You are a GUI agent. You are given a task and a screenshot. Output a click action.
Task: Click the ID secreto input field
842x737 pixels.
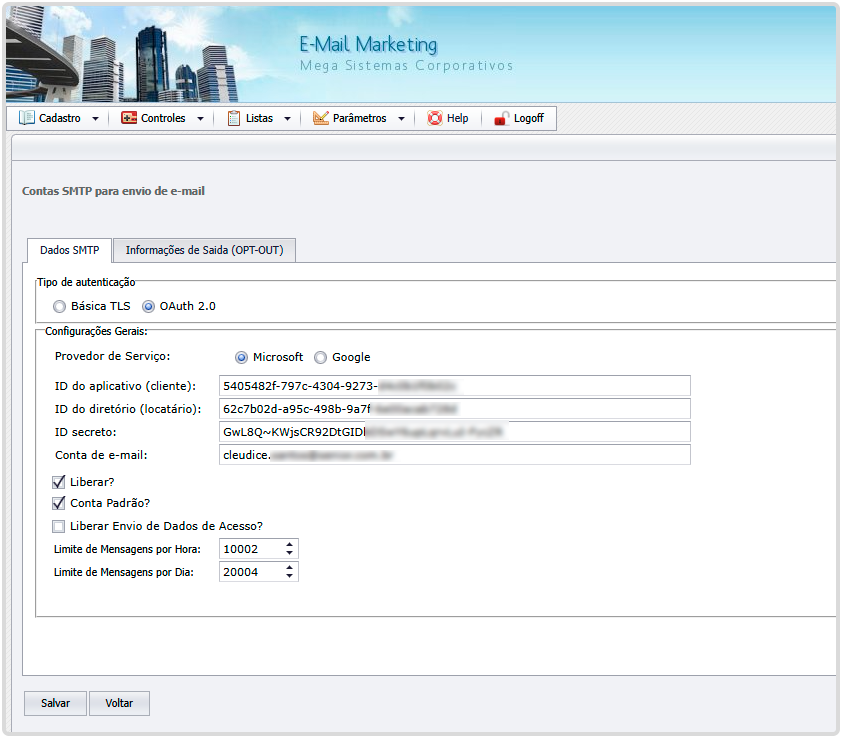pos(454,432)
